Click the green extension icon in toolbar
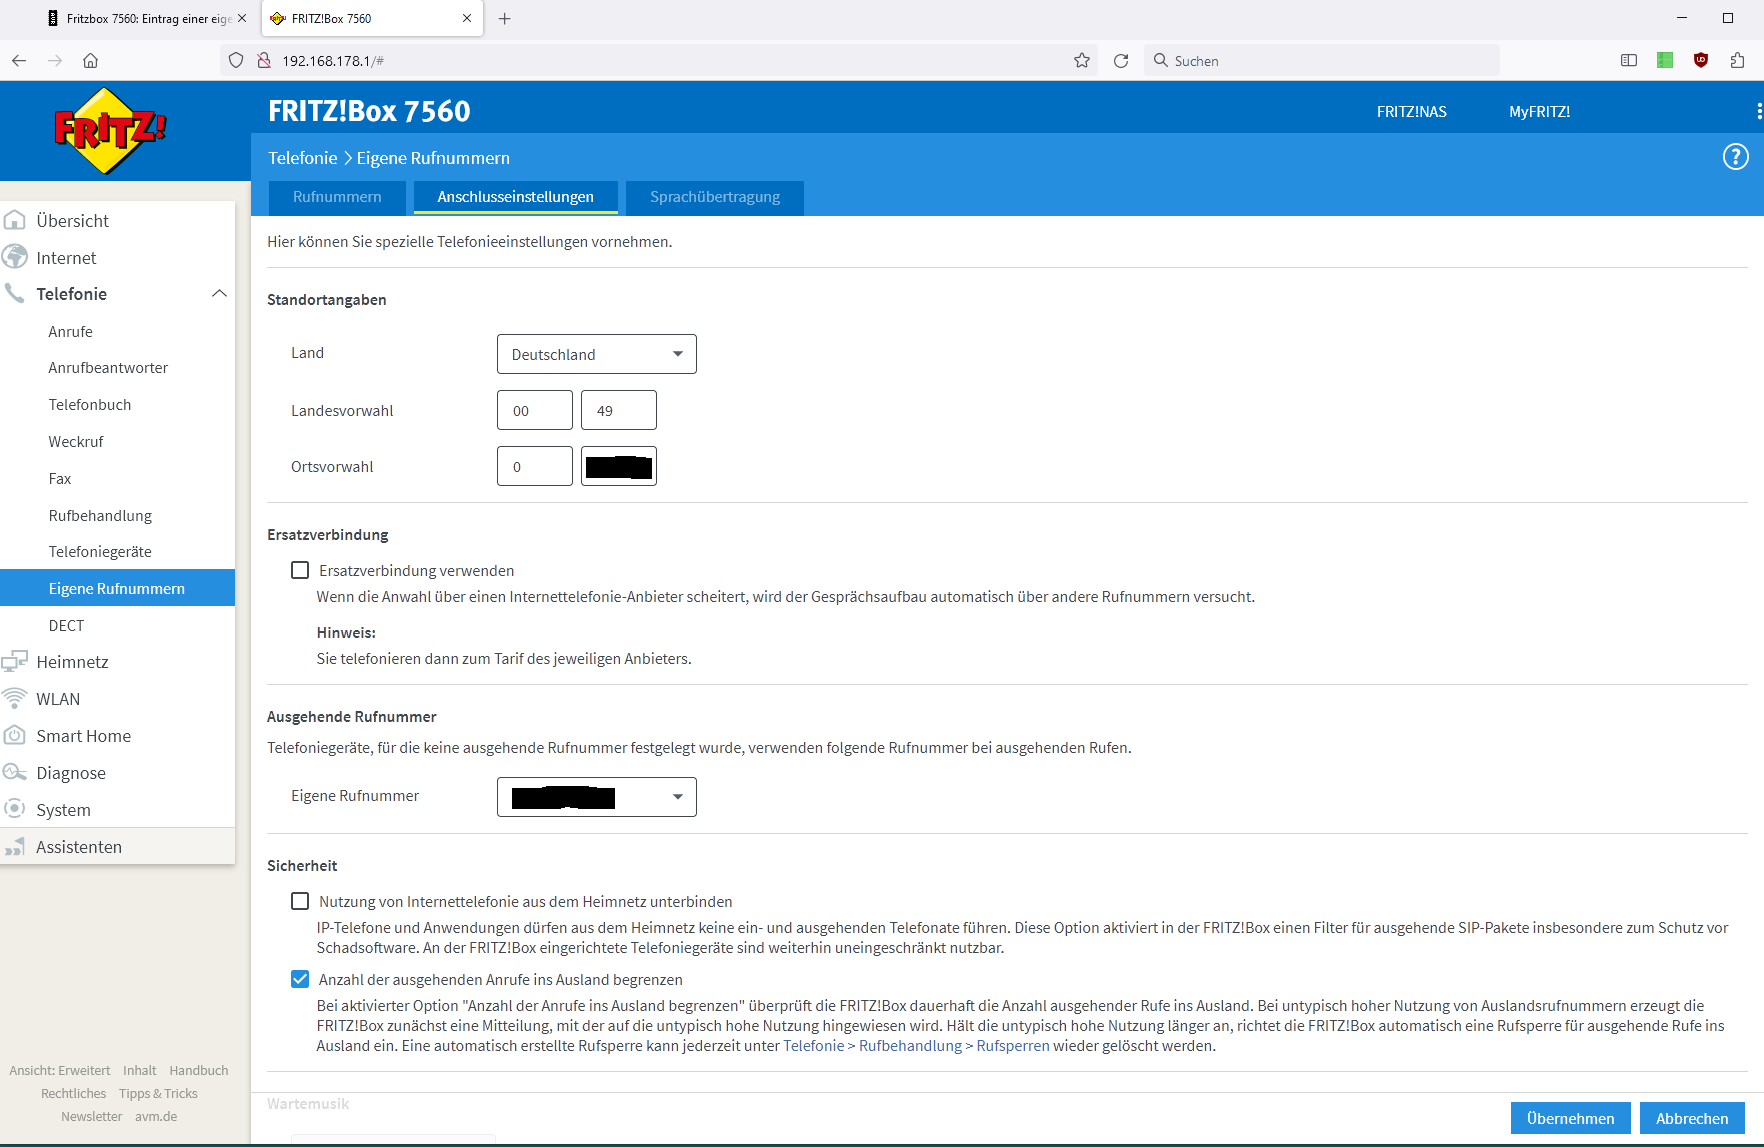Viewport: 1764px width, 1147px height. (x=1665, y=60)
